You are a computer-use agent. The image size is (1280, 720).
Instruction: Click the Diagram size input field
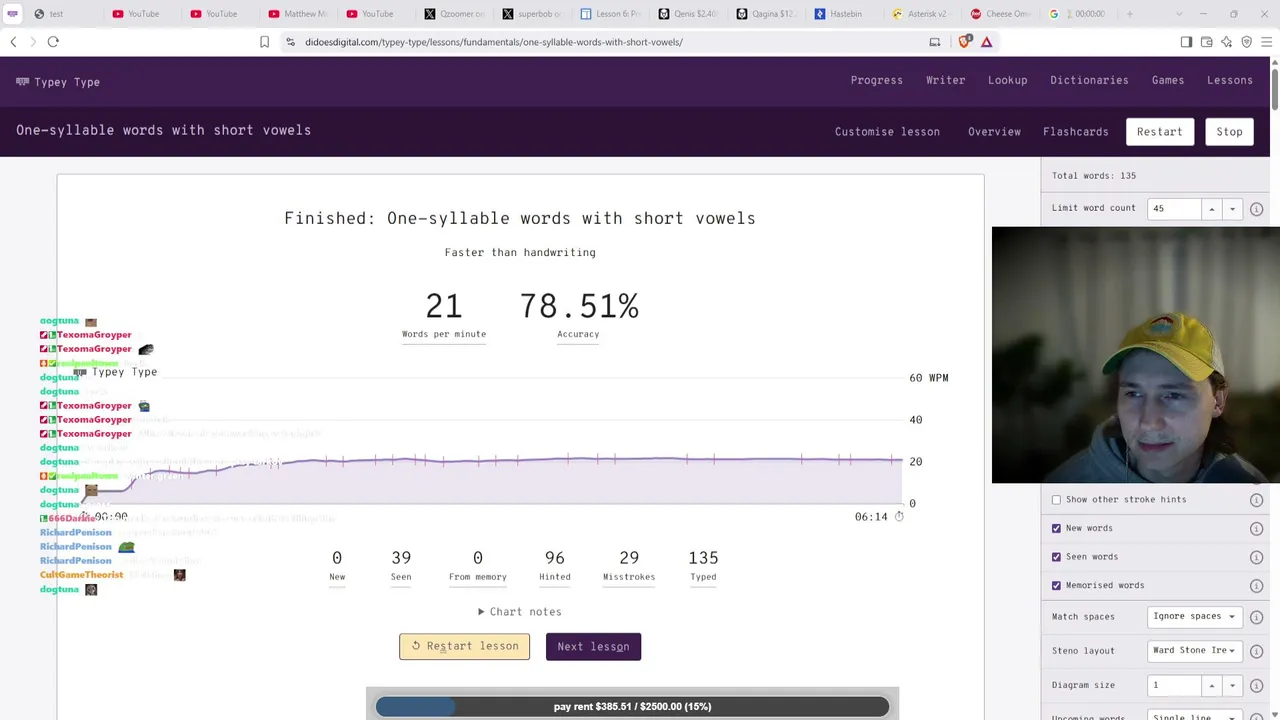pyautogui.click(x=1174, y=686)
